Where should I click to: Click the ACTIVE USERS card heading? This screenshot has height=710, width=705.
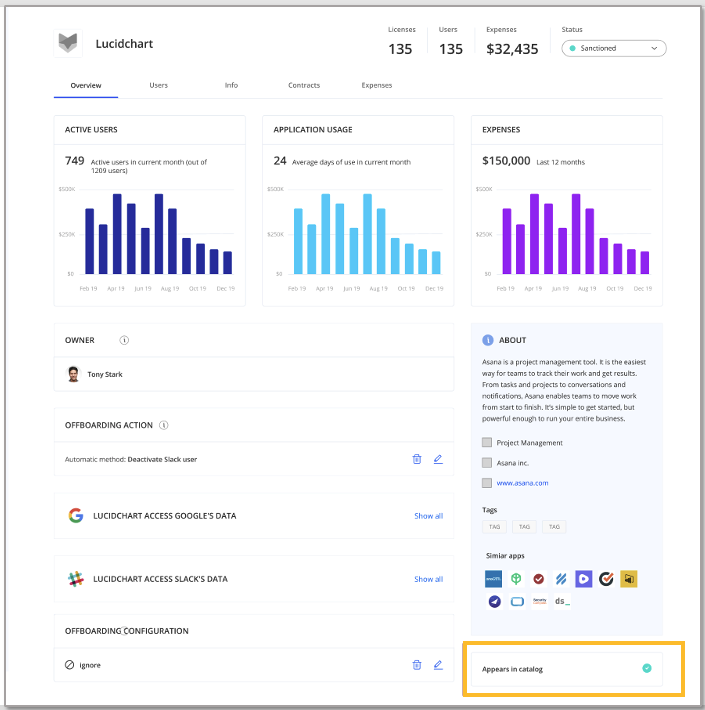[x=91, y=130]
